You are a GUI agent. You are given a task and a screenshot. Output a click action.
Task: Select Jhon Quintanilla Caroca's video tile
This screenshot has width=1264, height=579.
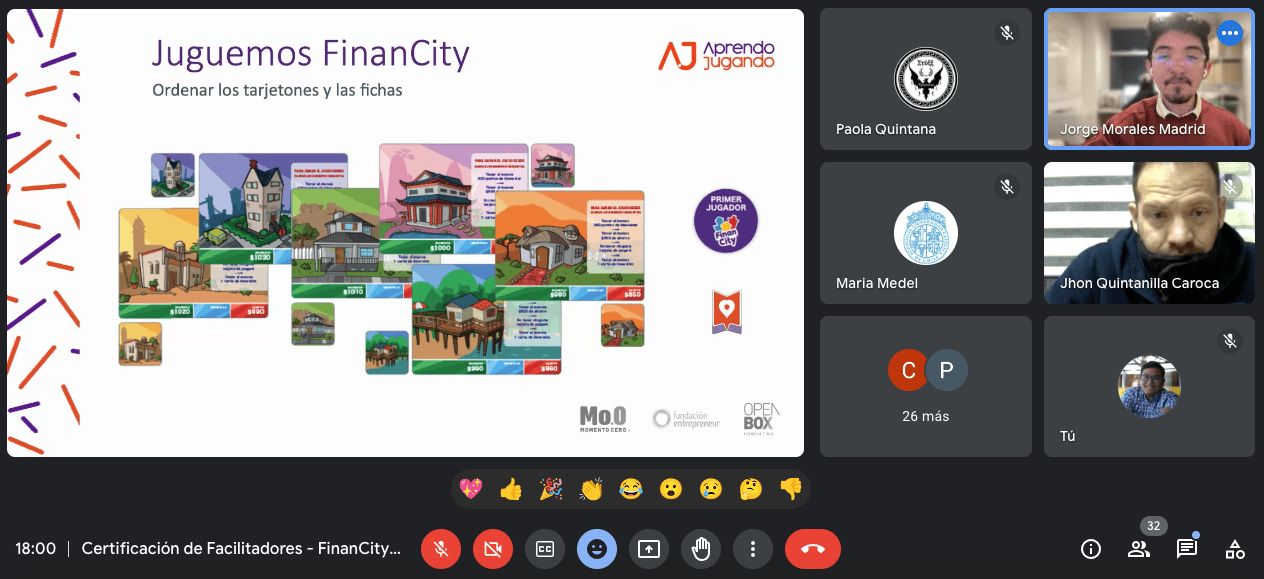[x=1149, y=233]
